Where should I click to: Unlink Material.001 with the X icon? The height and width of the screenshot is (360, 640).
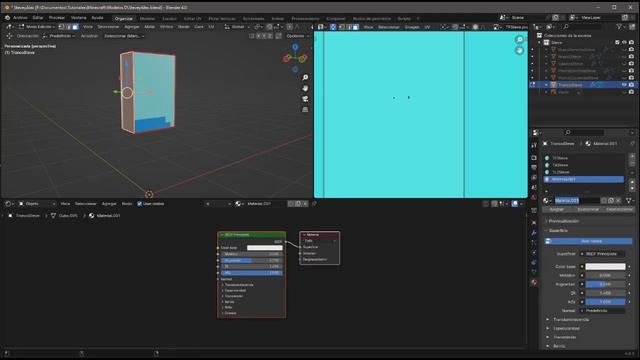618,200
